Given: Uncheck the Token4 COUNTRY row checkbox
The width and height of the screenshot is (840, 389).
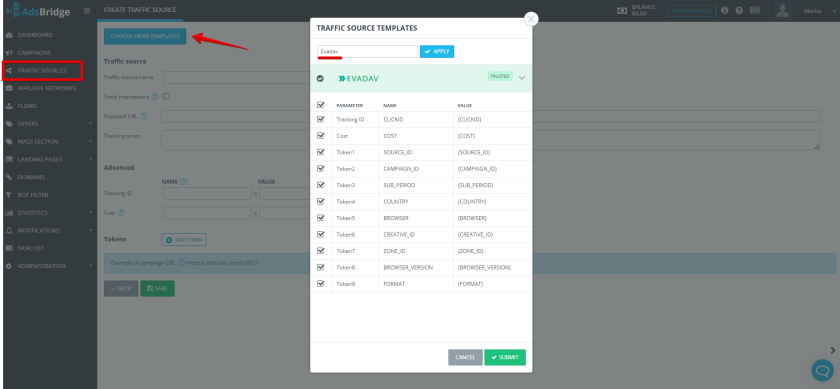Looking at the screenshot, I should (321, 201).
